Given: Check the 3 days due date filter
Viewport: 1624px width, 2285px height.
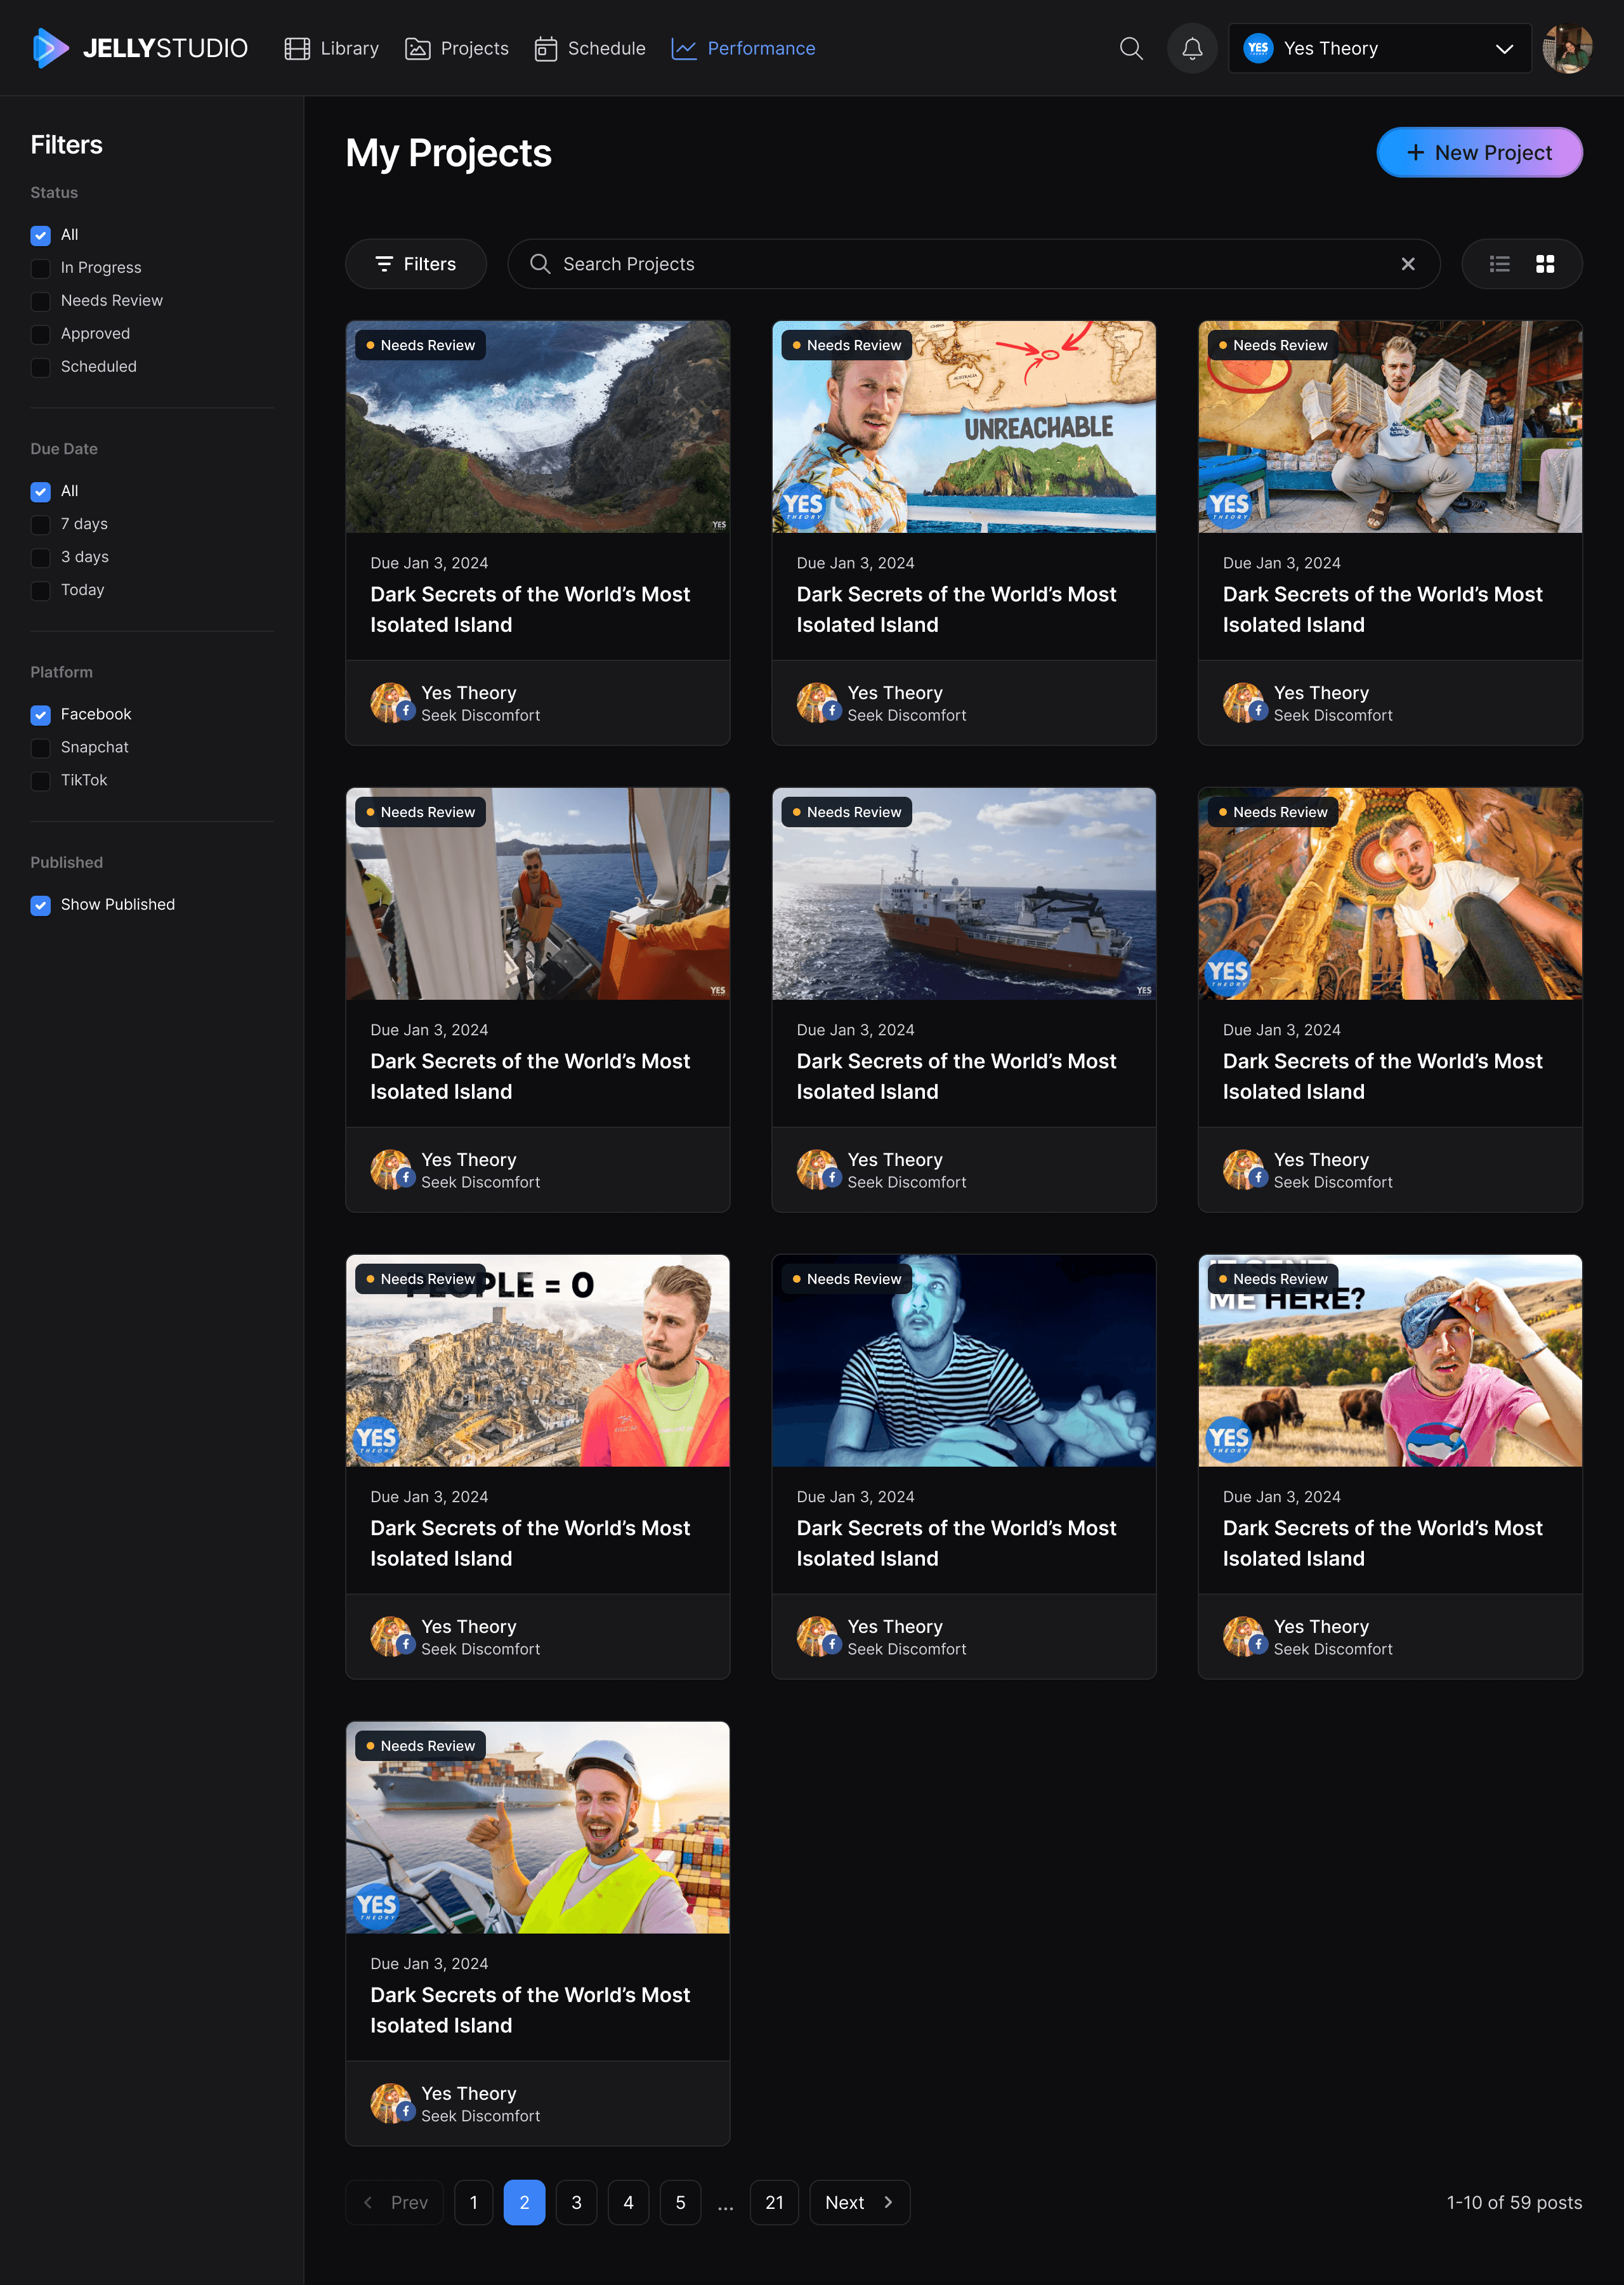Looking at the screenshot, I should (40, 557).
